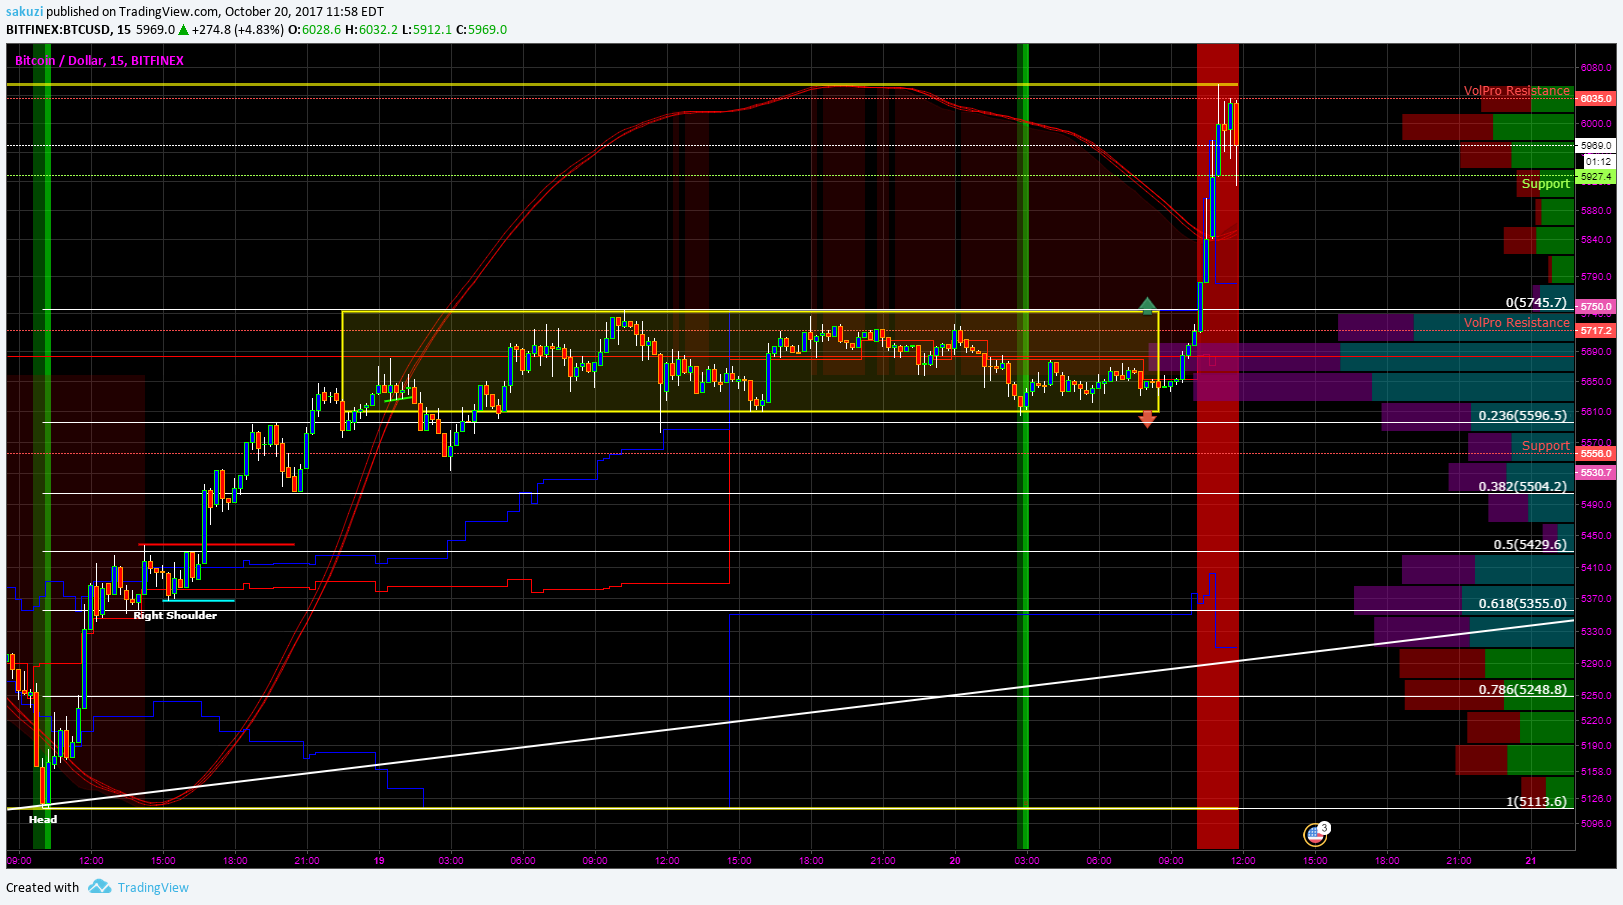Click the green 5927.4 price tag
Viewport: 1623px width, 905px height.
[1596, 177]
